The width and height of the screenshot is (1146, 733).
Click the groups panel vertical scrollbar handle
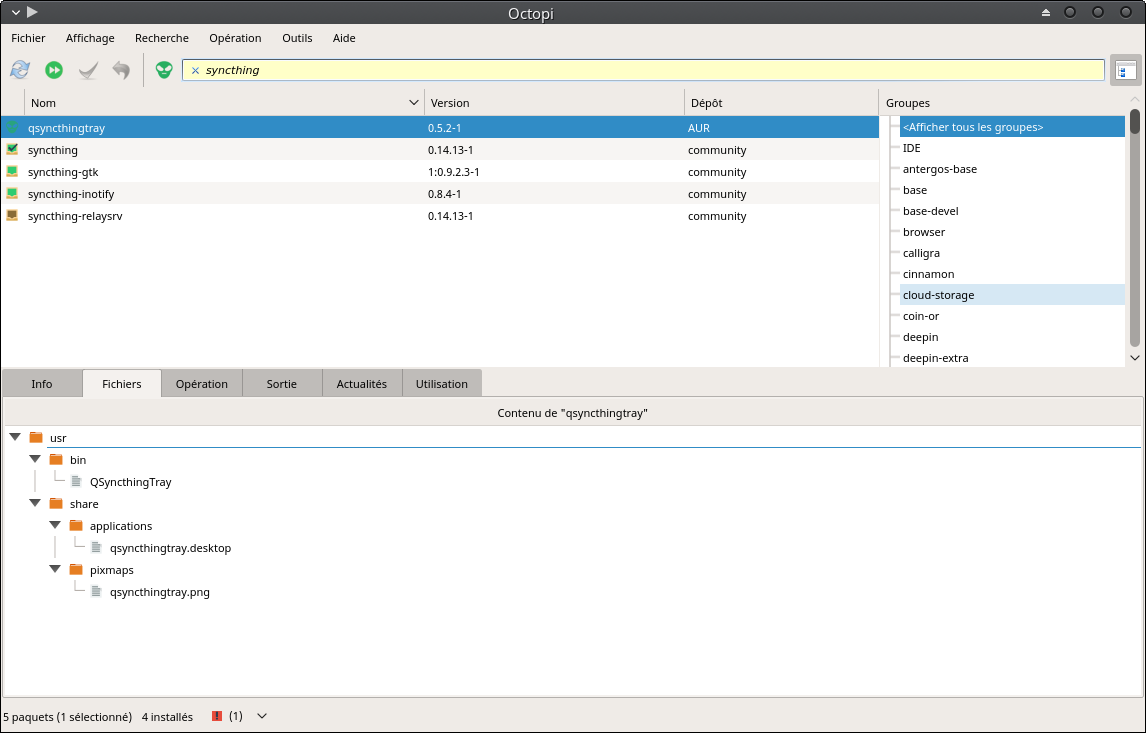tap(1135, 121)
